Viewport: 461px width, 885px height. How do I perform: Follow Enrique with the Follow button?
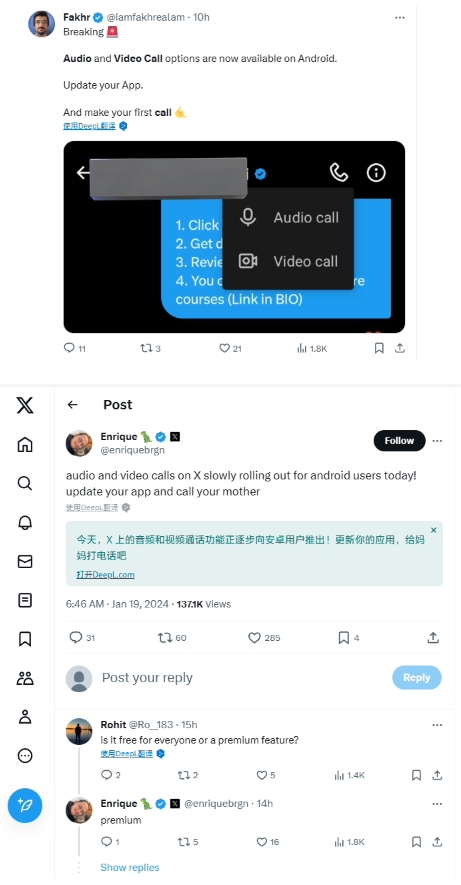pyautogui.click(x=399, y=441)
